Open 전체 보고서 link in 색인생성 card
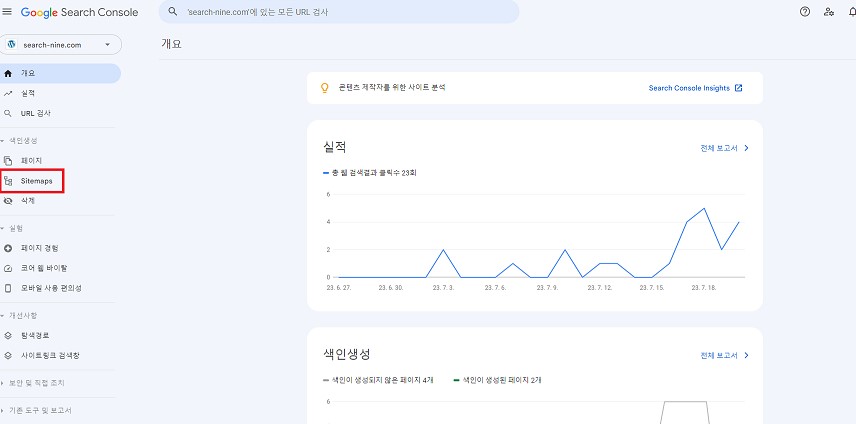The height and width of the screenshot is (424, 856). click(719, 355)
